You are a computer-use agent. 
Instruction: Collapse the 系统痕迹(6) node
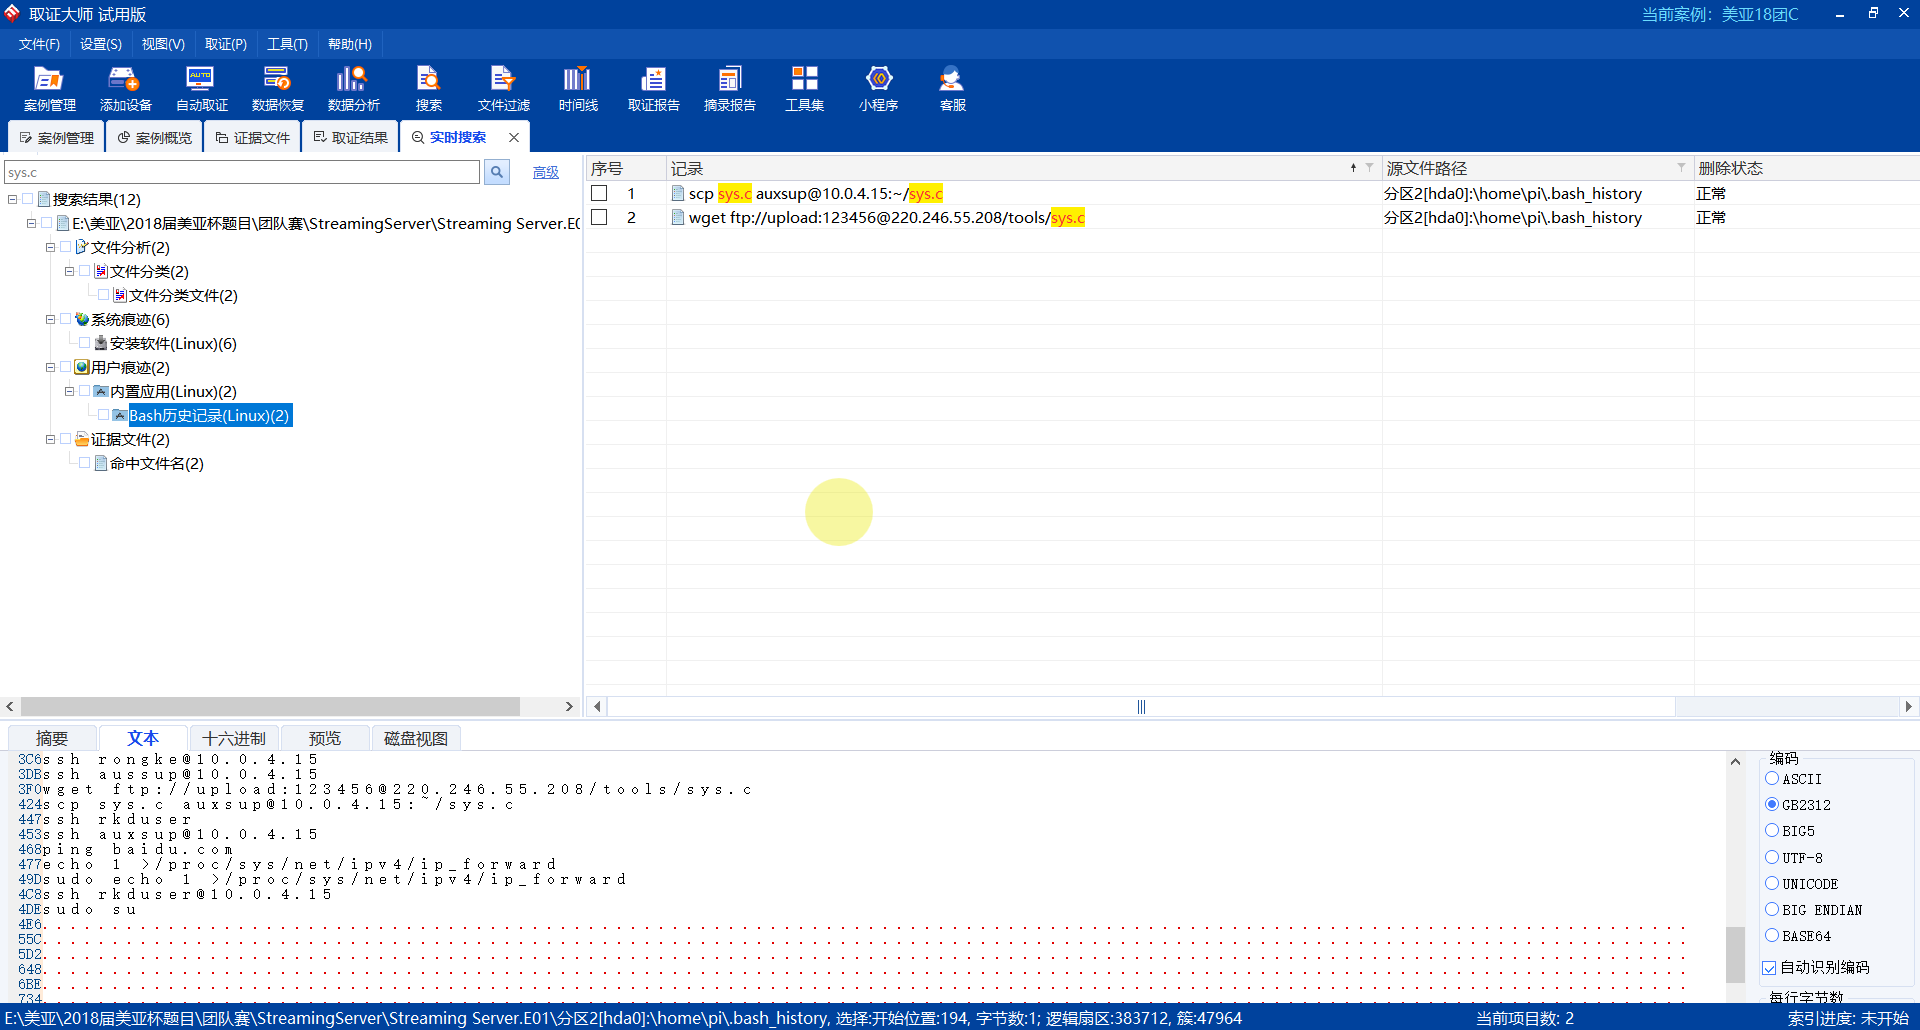coord(50,319)
